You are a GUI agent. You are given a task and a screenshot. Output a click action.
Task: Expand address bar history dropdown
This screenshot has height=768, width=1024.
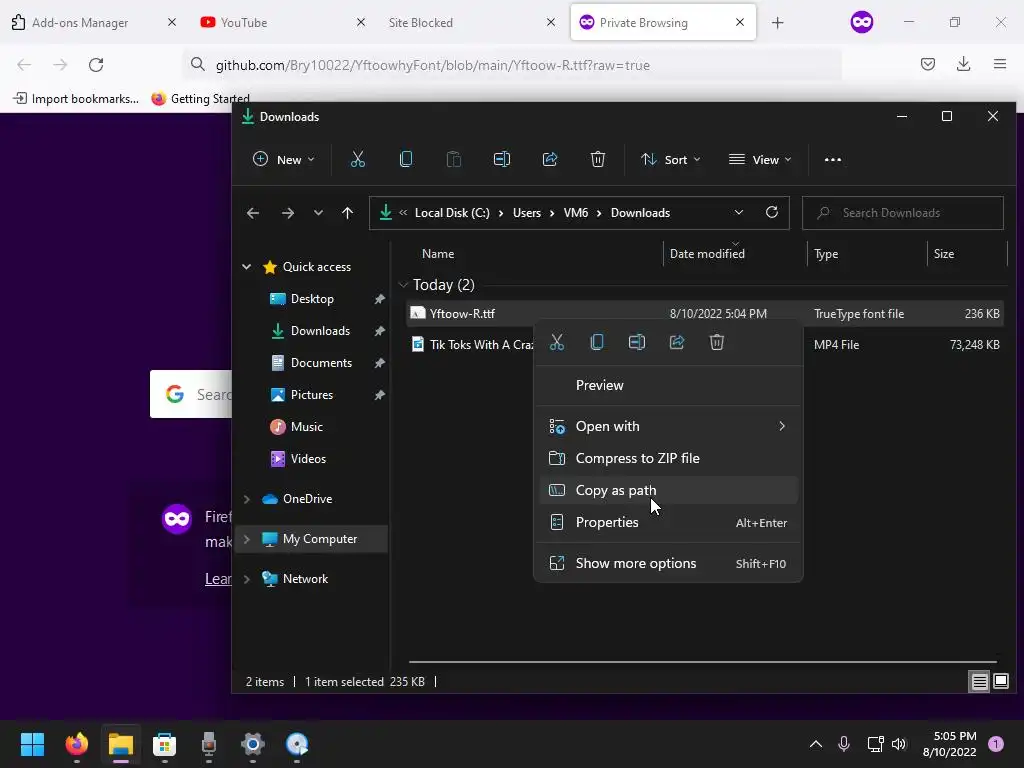(x=739, y=213)
